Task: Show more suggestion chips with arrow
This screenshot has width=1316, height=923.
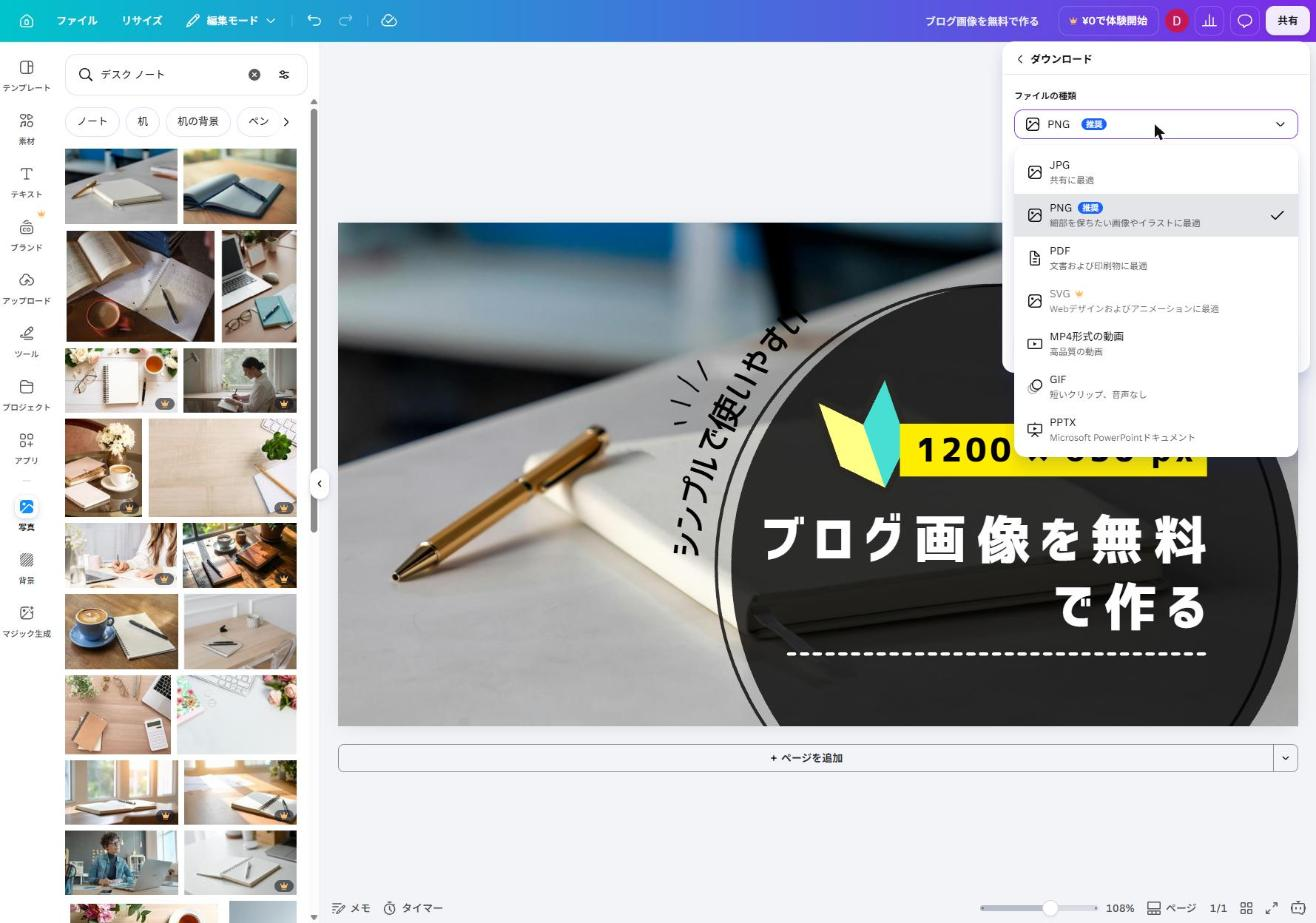Action: pyautogui.click(x=286, y=122)
